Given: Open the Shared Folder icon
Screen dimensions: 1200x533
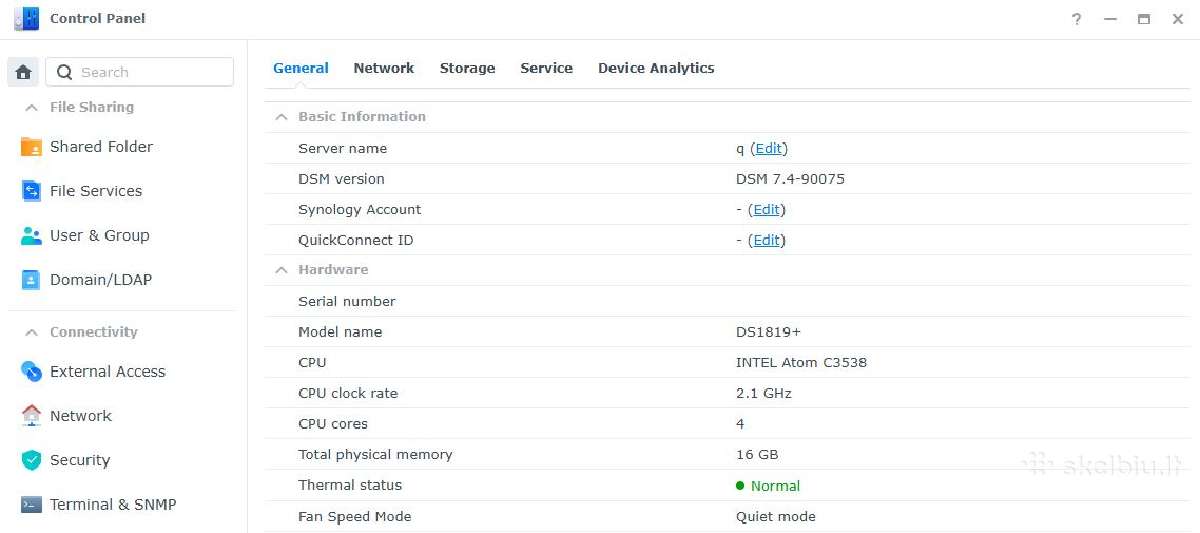Looking at the screenshot, I should click(31, 147).
